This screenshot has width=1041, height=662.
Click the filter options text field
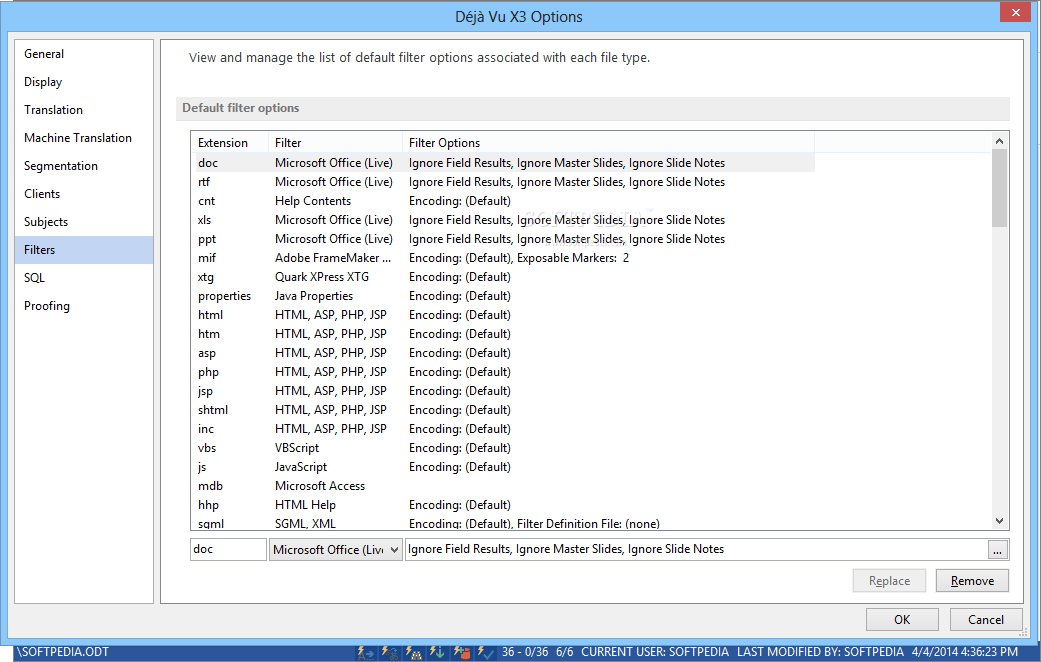click(696, 549)
